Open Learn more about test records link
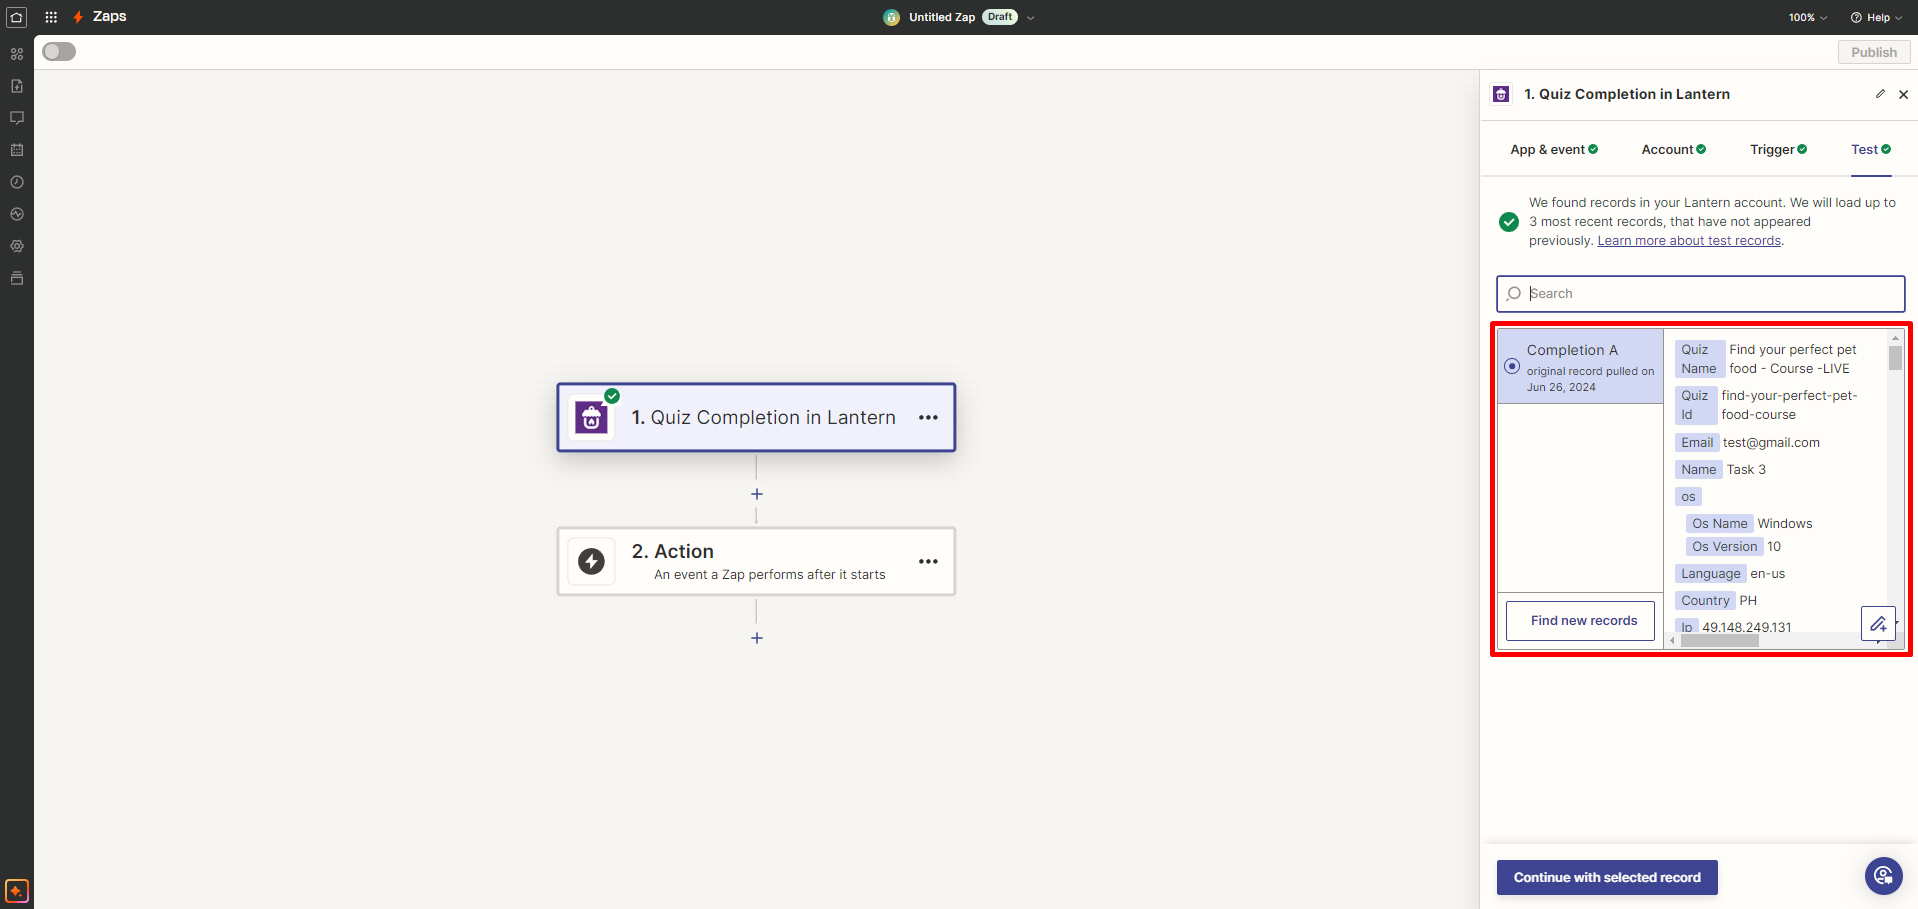This screenshot has height=909, width=1918. pos(1689,241)
